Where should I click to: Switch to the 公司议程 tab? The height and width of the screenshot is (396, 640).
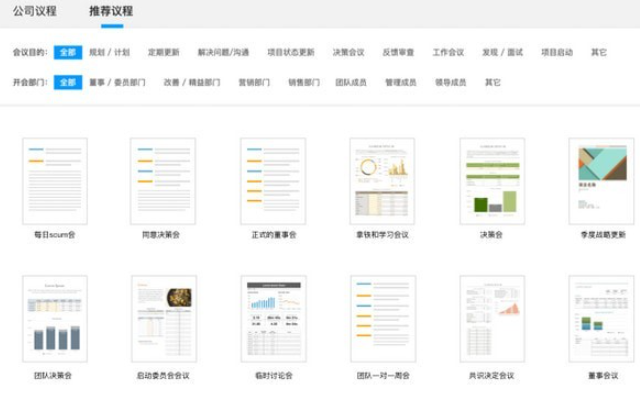pos(35,11)
